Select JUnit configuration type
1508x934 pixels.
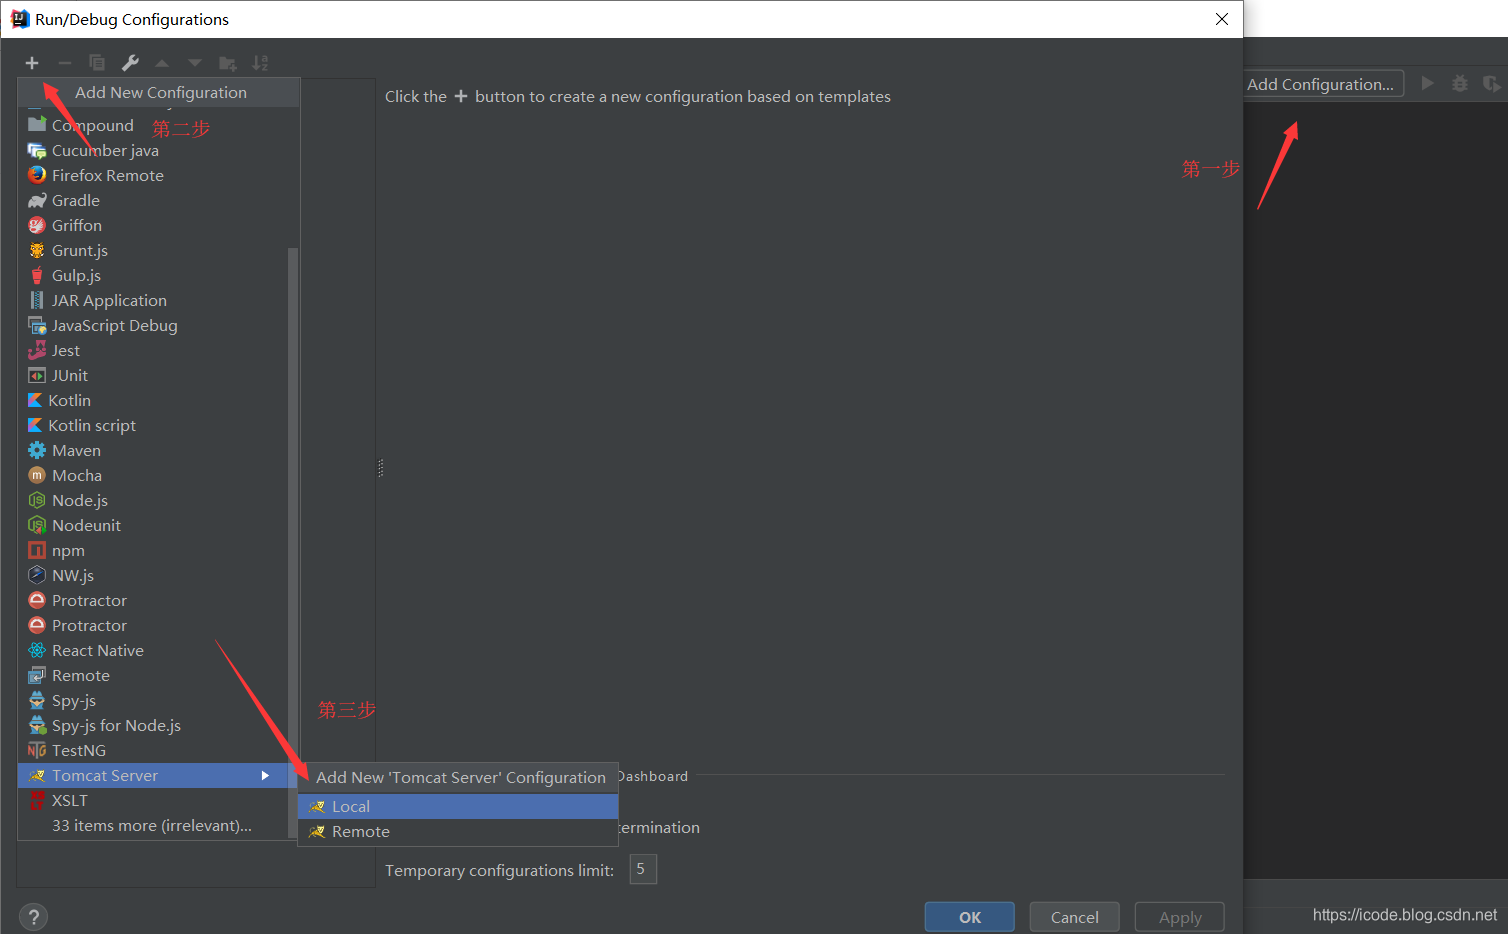point(152,375)
